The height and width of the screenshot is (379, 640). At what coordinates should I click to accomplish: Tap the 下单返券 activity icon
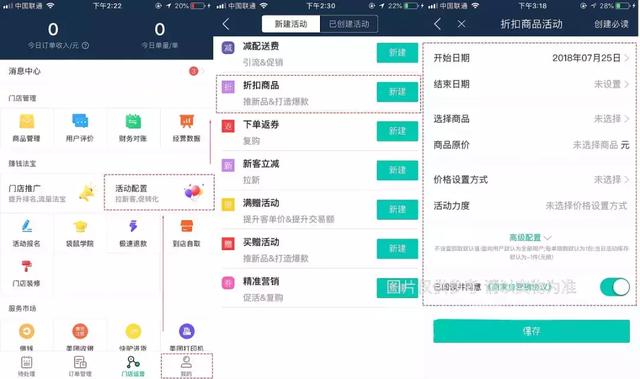(x=228, y=126)
